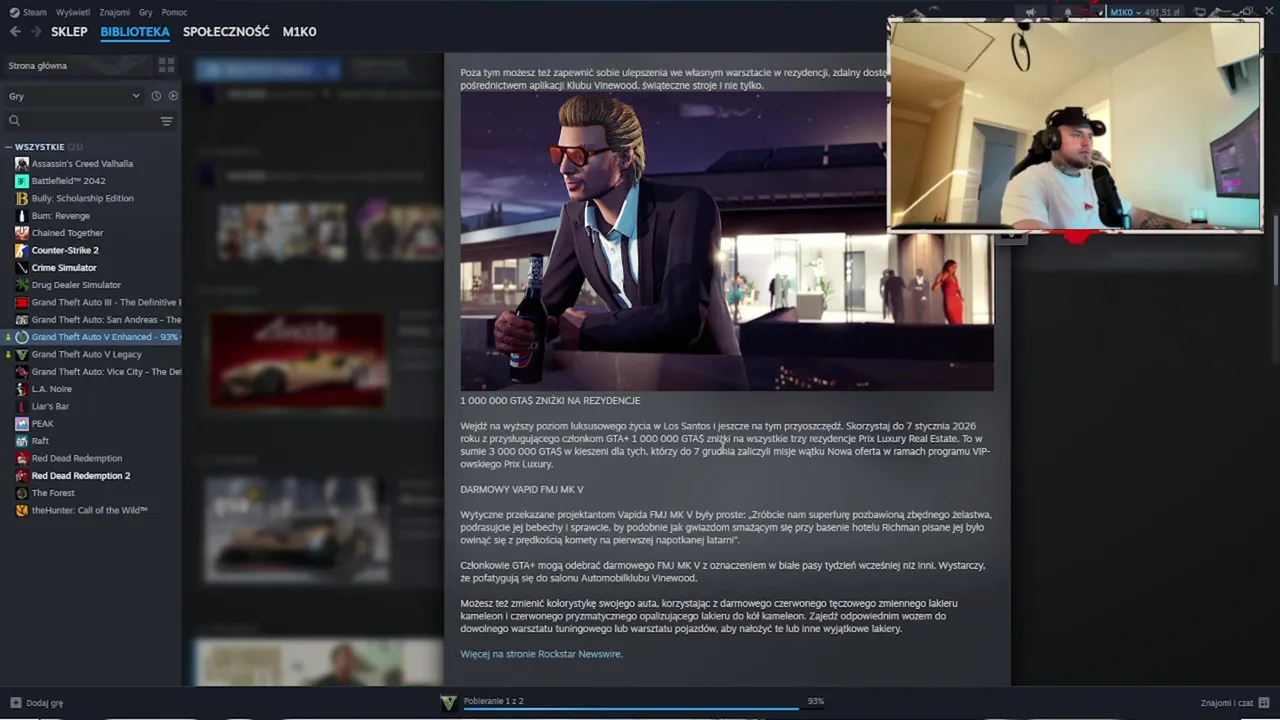Open notifications bell icon

(1068, 12)
